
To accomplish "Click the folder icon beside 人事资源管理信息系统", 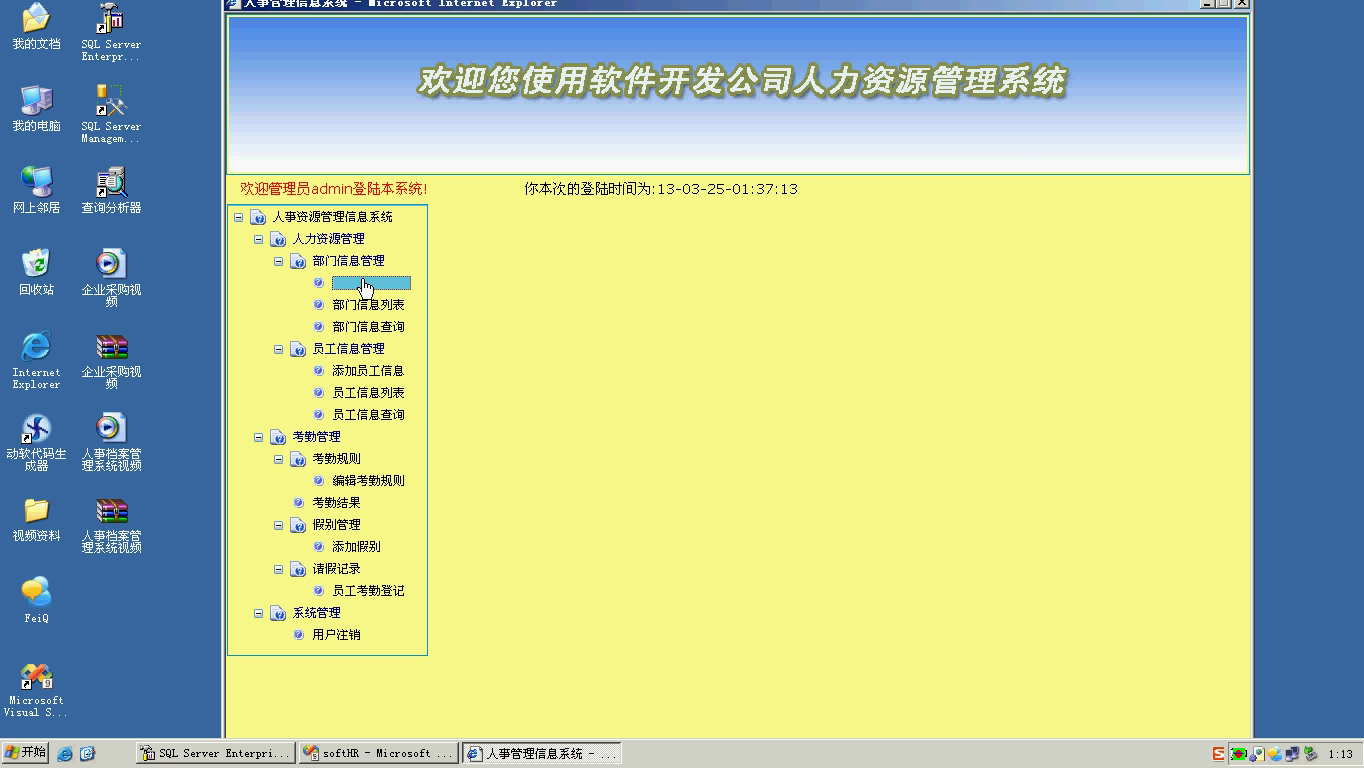I will [258, 217].
